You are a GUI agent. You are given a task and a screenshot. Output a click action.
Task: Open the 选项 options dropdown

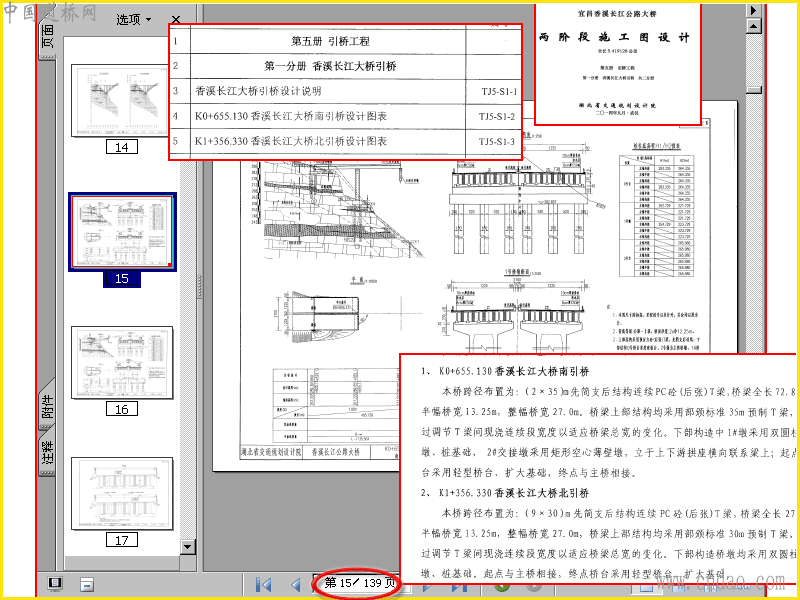click(x=134, y=19)
